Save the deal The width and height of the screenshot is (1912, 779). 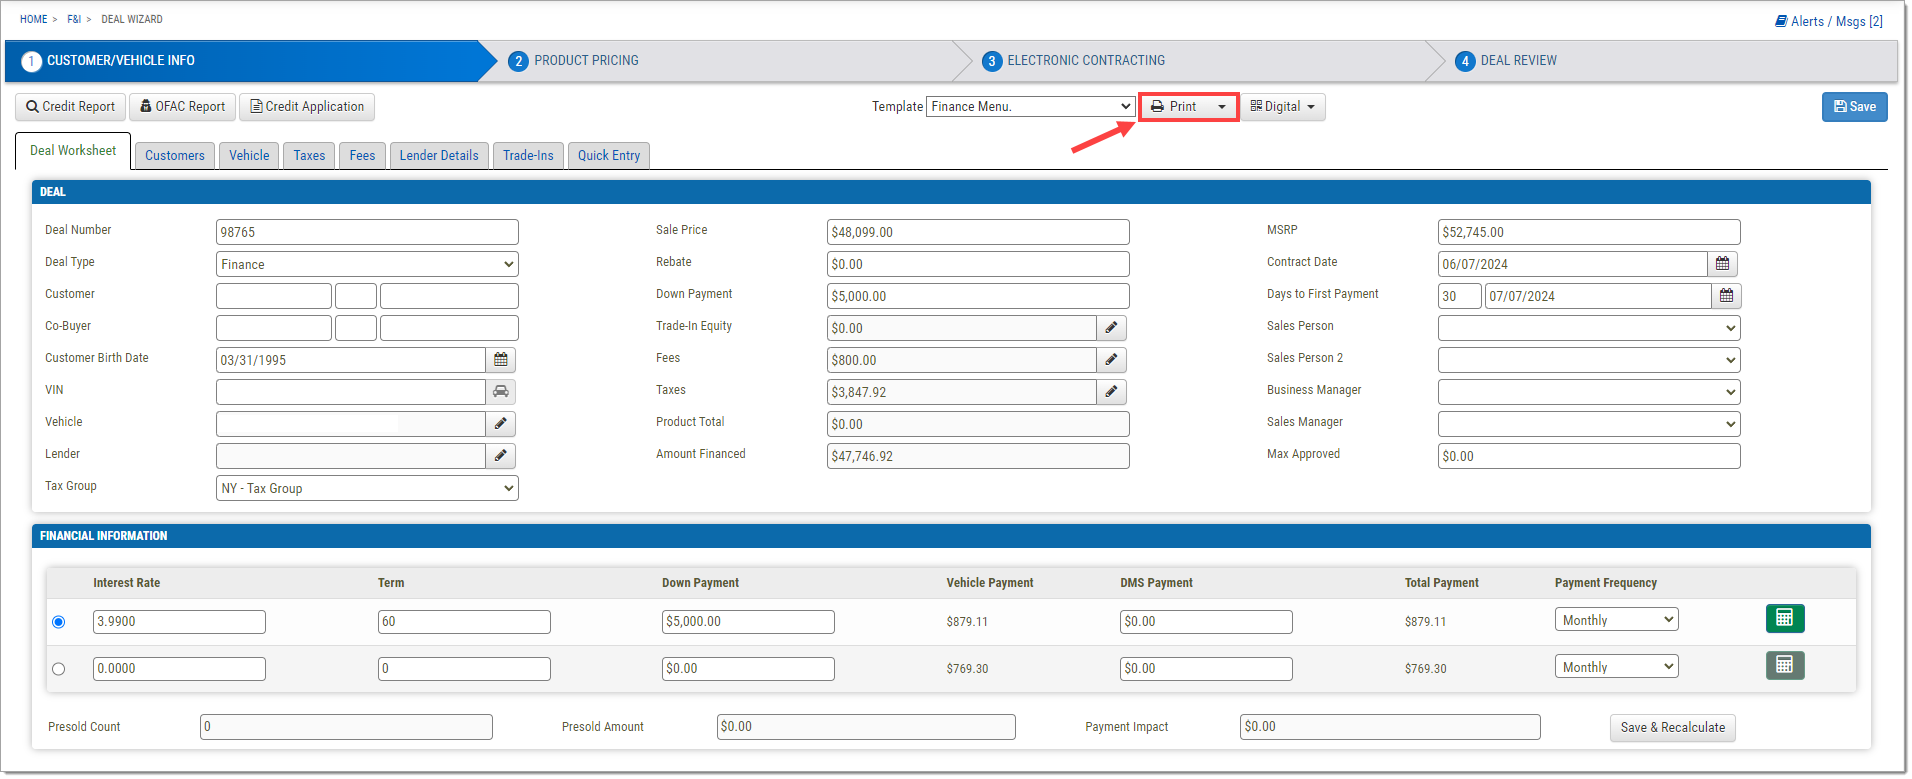pyautogui.click(x=1854, y=107)
